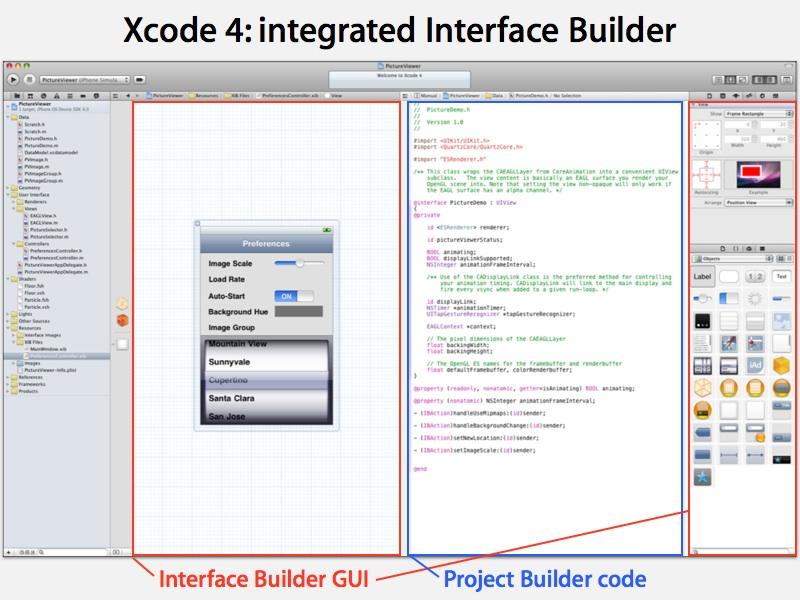
Task: Expand the Shaders folder
Action: click(8, 279)
